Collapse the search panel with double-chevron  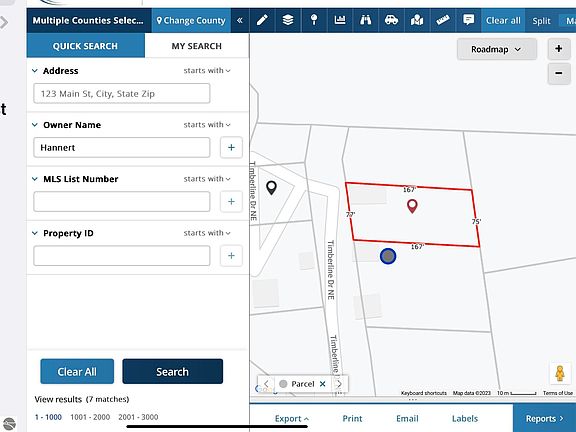pos(240,20)
